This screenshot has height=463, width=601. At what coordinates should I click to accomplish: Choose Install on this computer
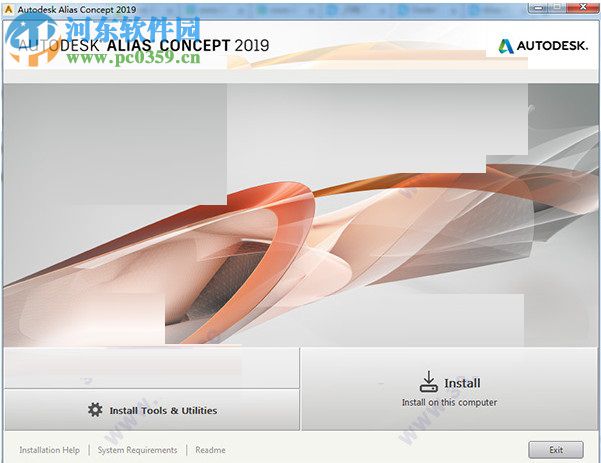(449, 389)
